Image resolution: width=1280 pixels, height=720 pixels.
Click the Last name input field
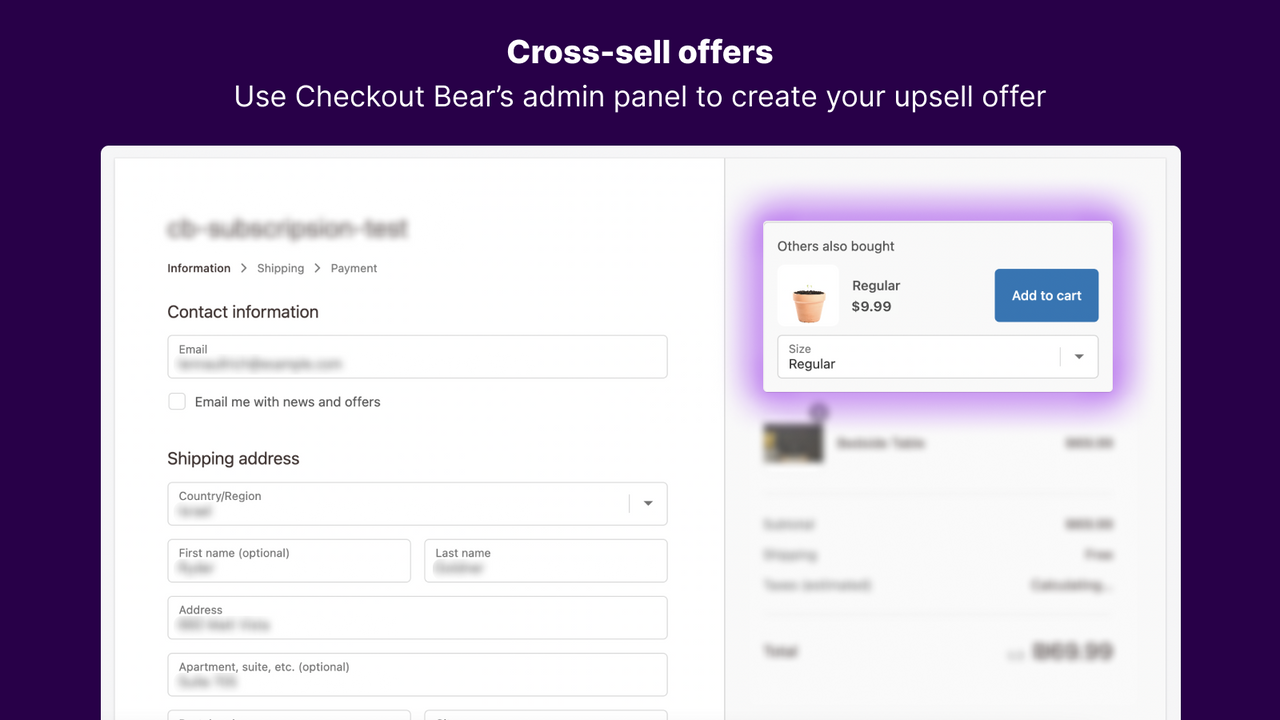point(545,561)
